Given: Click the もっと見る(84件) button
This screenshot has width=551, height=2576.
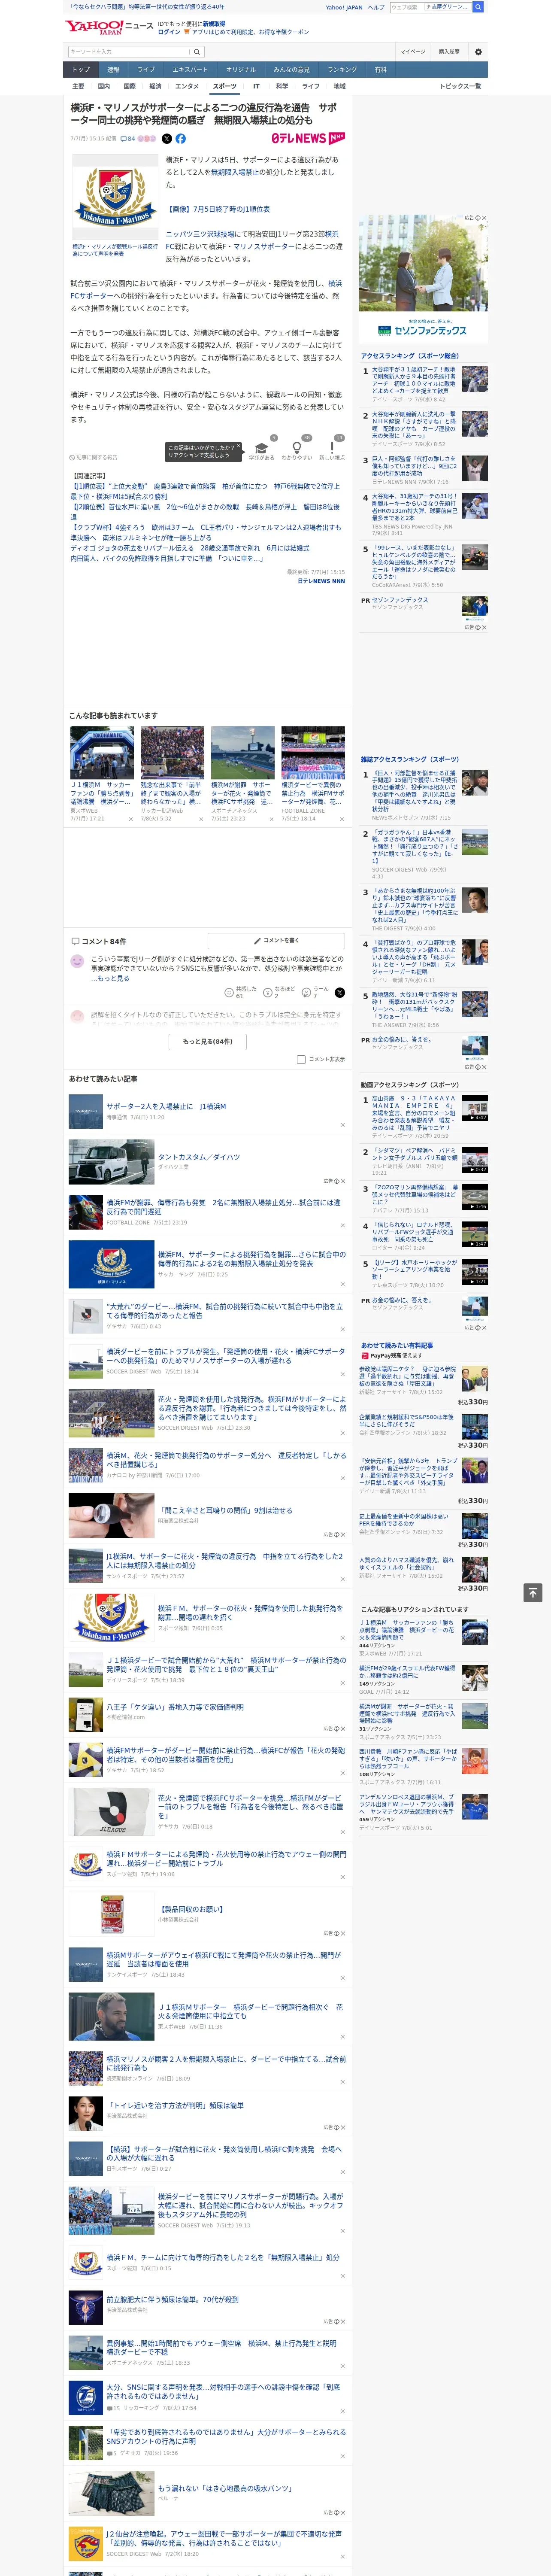Looking at the screenshot, I should tap(208, 1042).
